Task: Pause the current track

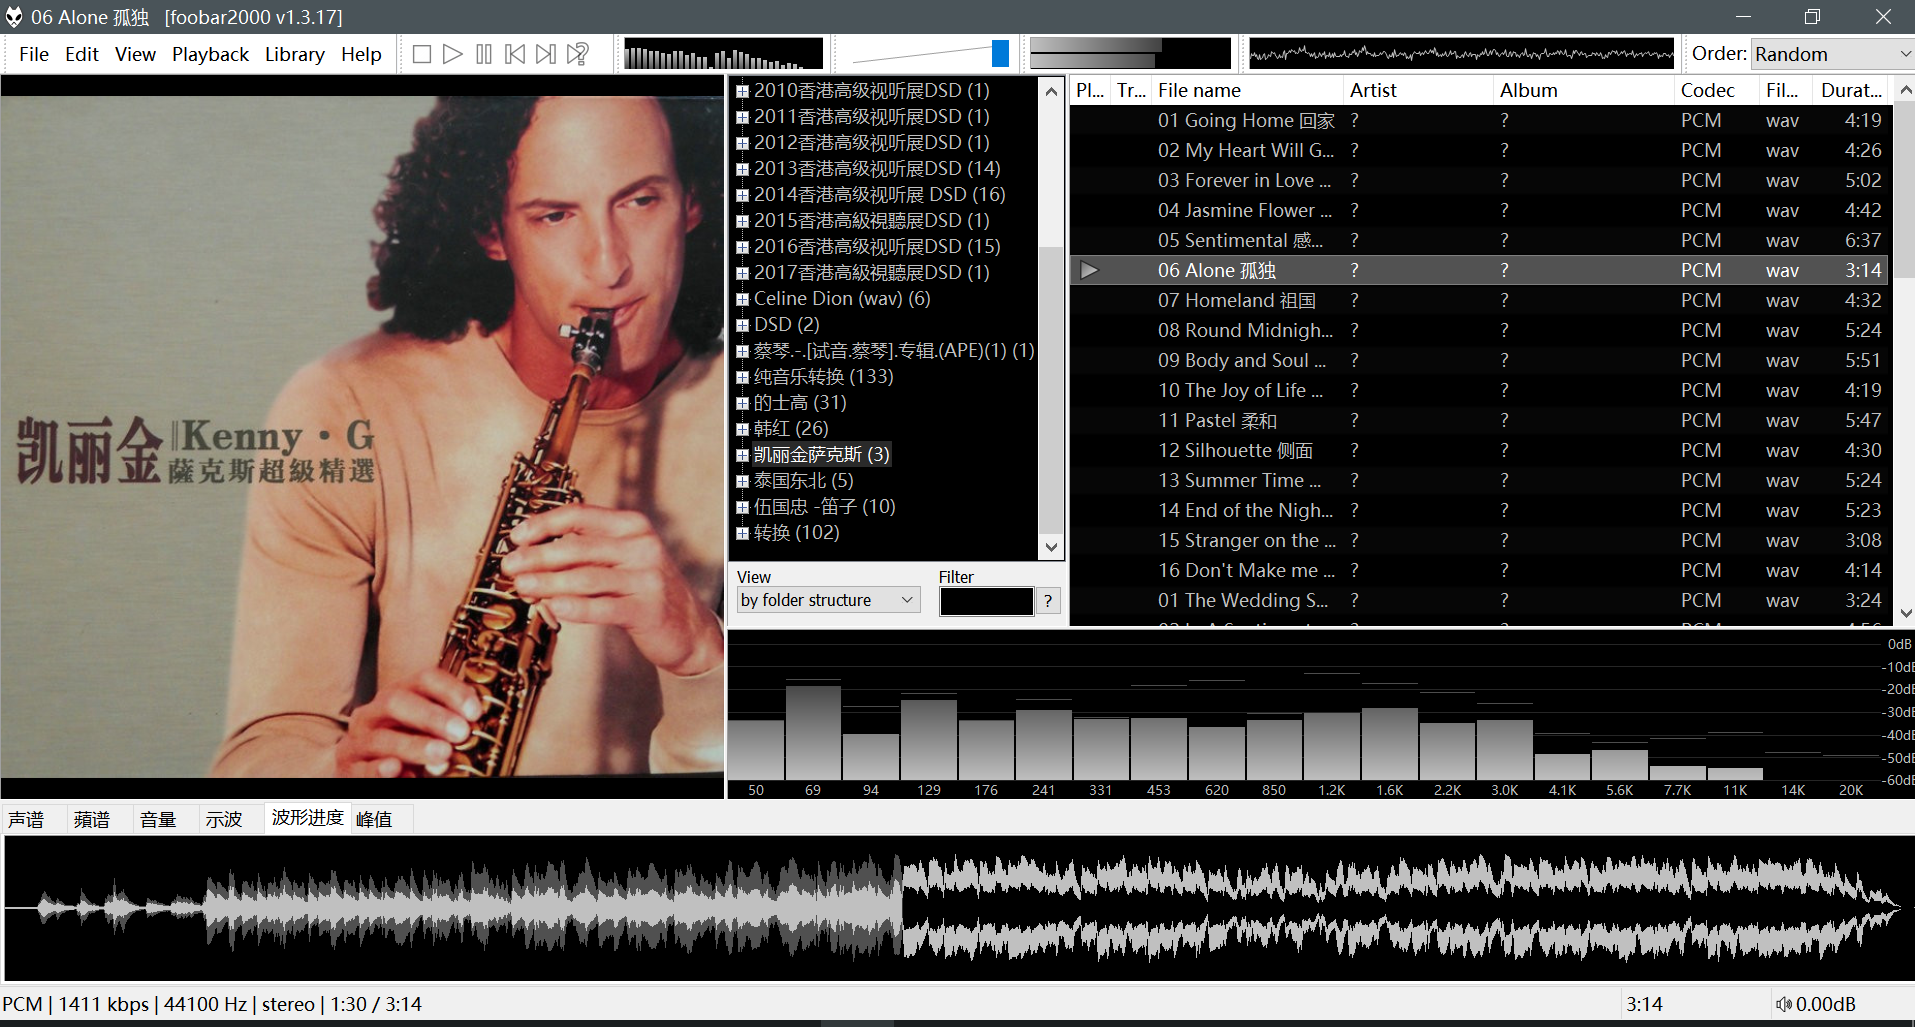Action: click(484, 54)
